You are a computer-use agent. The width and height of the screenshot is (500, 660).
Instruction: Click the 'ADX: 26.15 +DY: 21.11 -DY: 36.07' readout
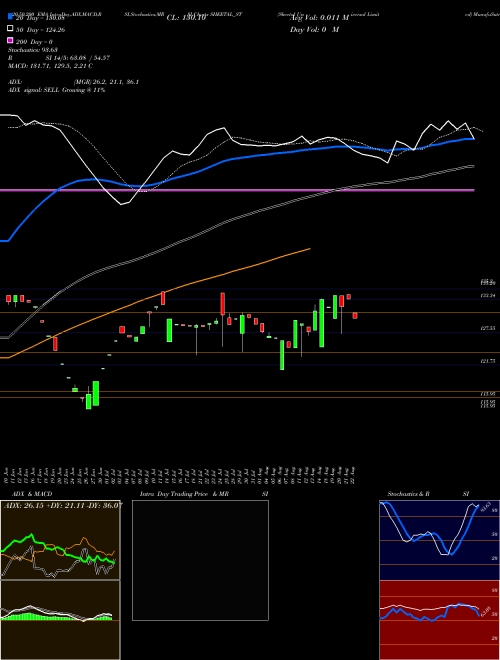[x=63, y=505]
